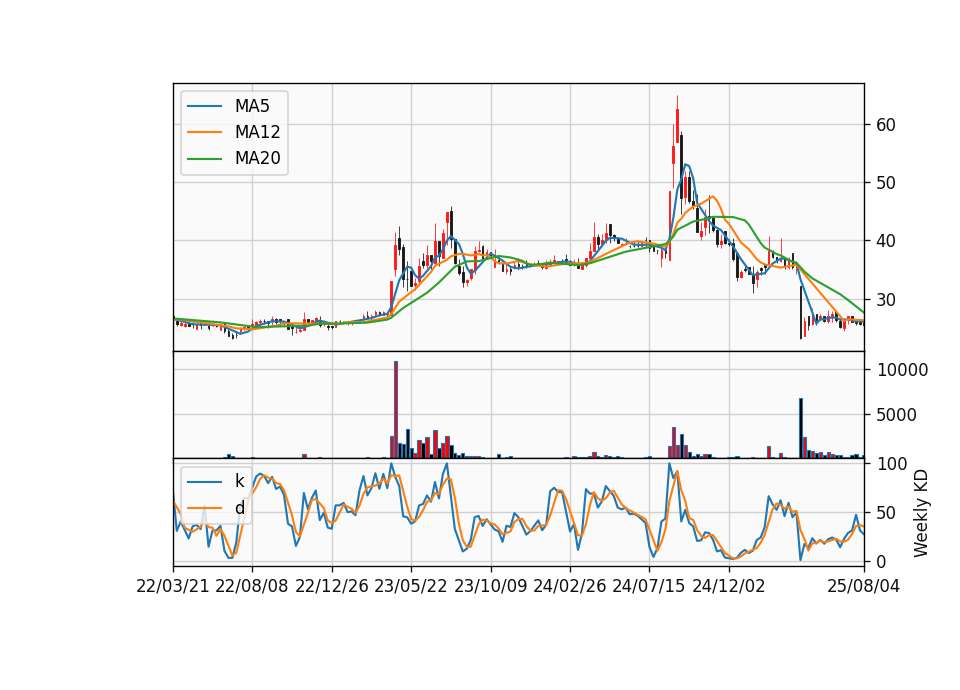Click the MA20 legend label
960x690 pixels.
(x=257, y=159)
